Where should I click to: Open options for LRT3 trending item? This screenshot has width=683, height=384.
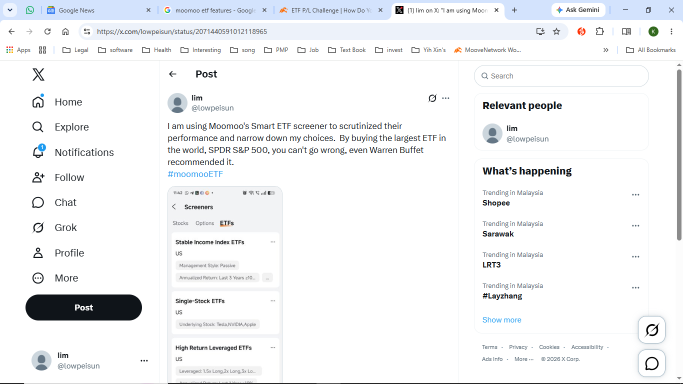click(636, 257)
